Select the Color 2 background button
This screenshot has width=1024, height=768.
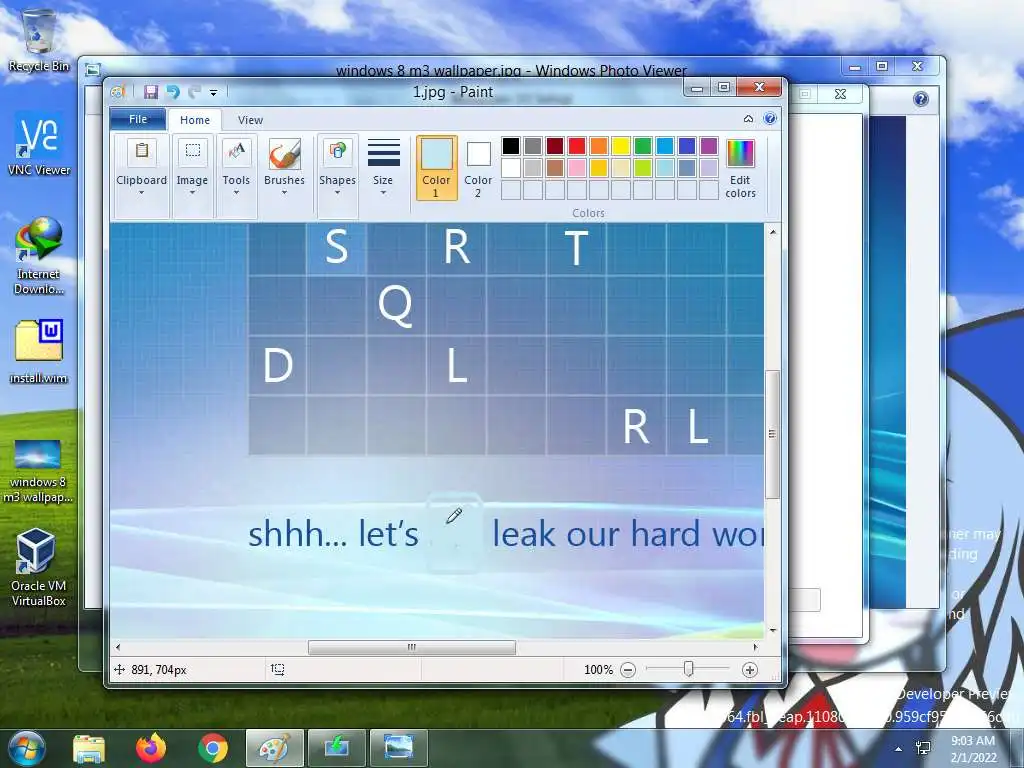478,168
